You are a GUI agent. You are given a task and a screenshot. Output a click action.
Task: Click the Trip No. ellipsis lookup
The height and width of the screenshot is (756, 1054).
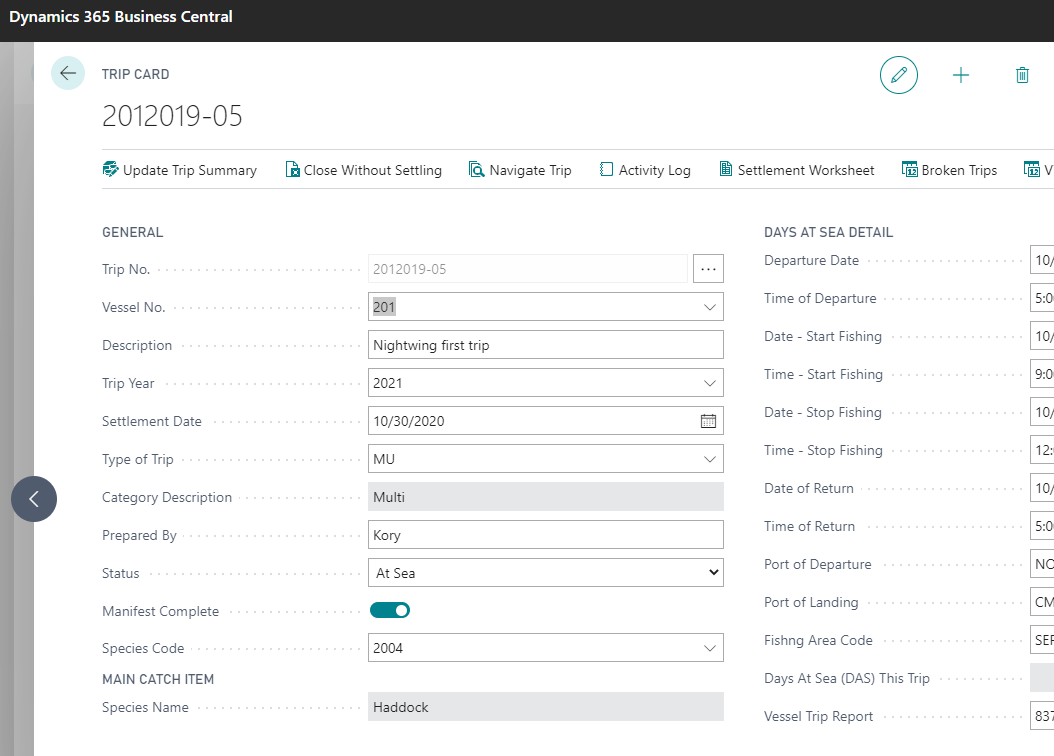click(708, 268)
